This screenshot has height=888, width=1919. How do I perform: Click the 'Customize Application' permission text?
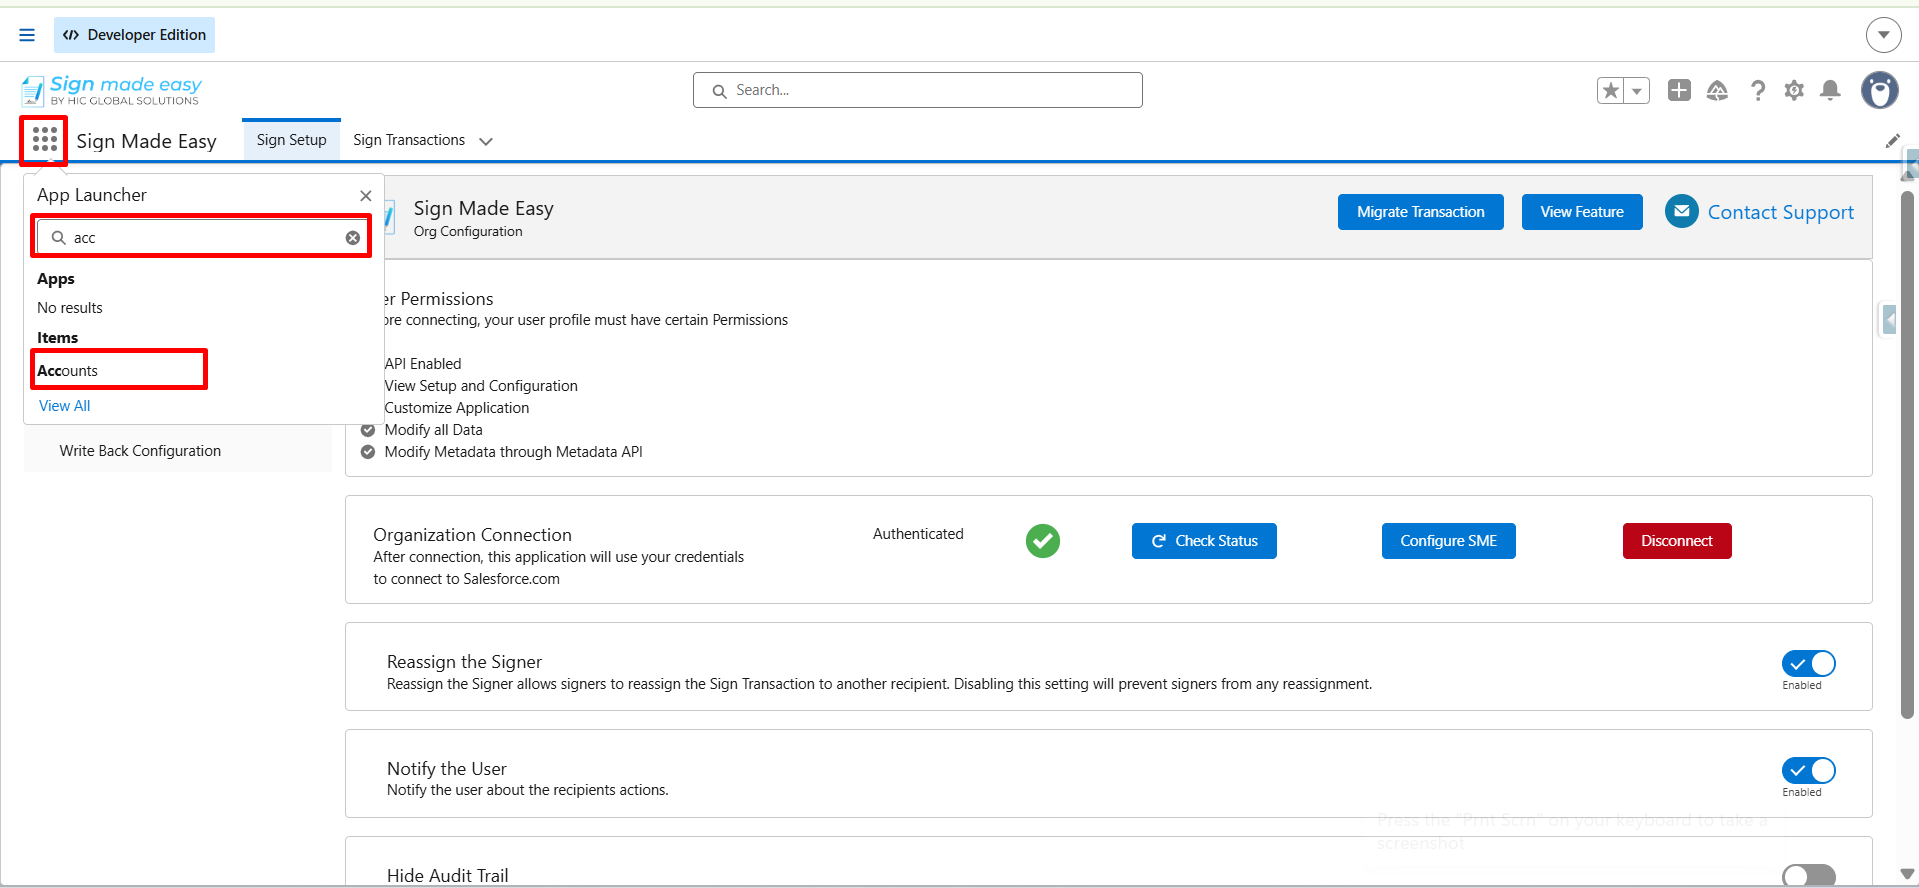[457, 408]
